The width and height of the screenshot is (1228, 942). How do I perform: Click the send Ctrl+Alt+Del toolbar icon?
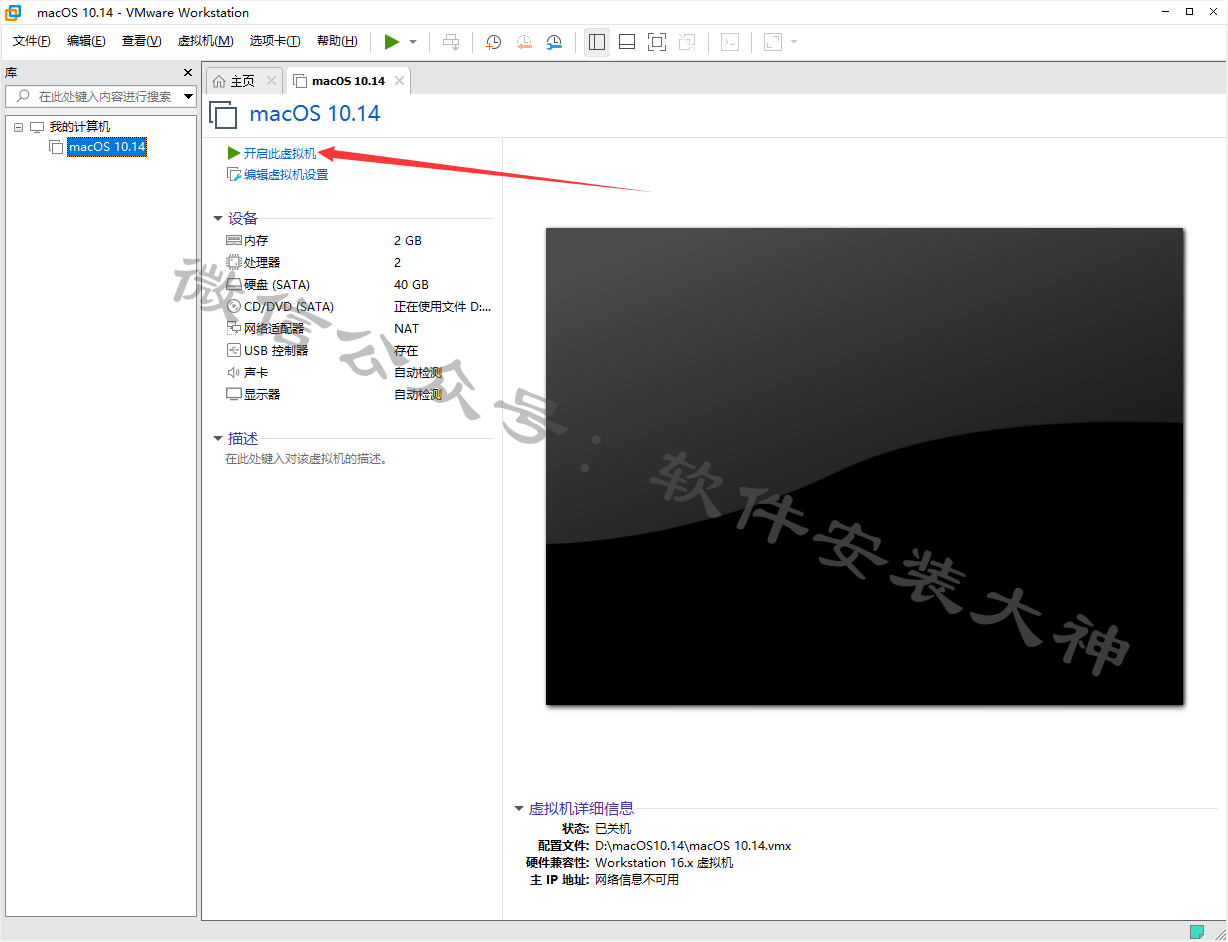pos(452,42)
